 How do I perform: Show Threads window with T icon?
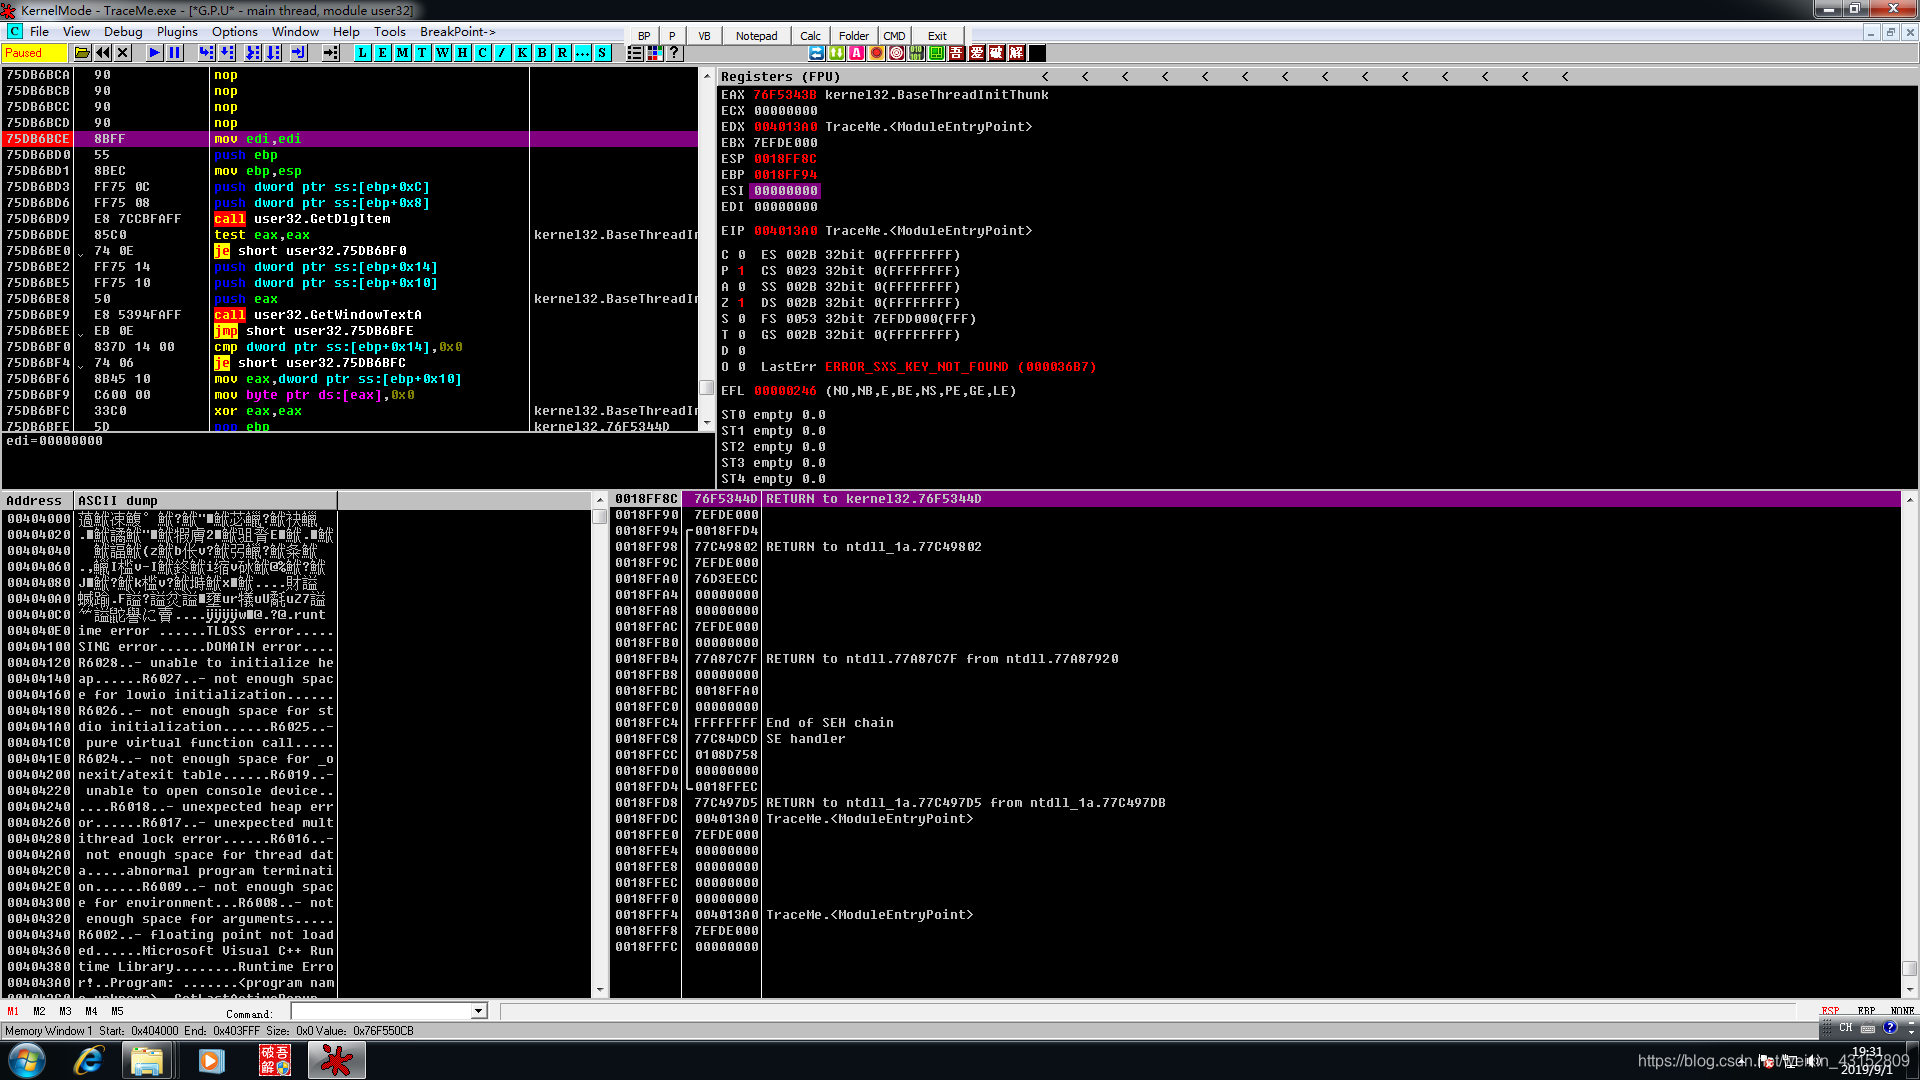422,53
